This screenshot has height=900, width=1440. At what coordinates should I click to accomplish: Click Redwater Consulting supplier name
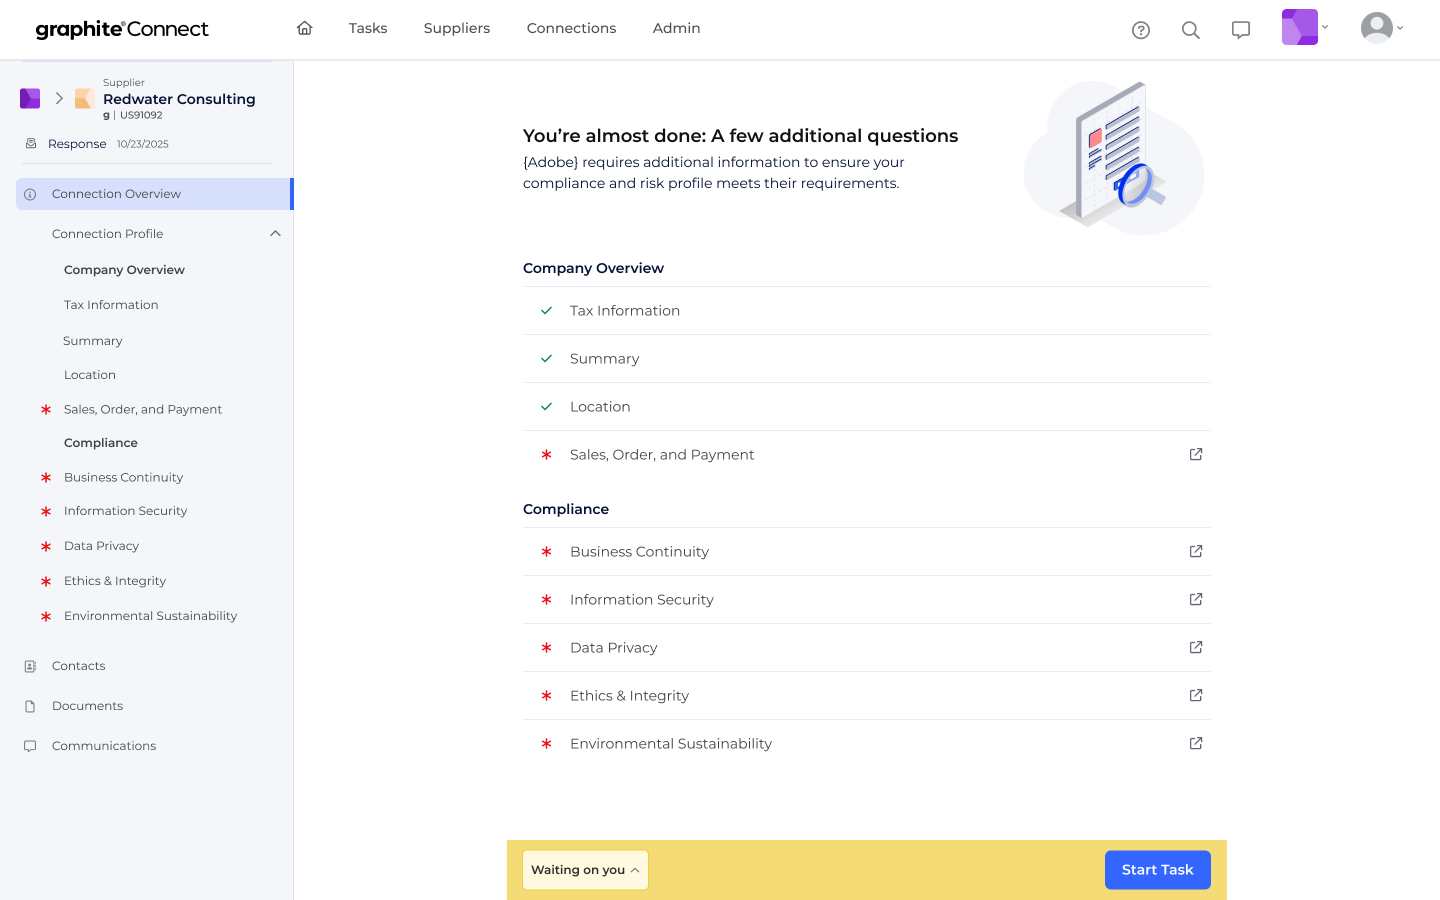coord(179,99)
